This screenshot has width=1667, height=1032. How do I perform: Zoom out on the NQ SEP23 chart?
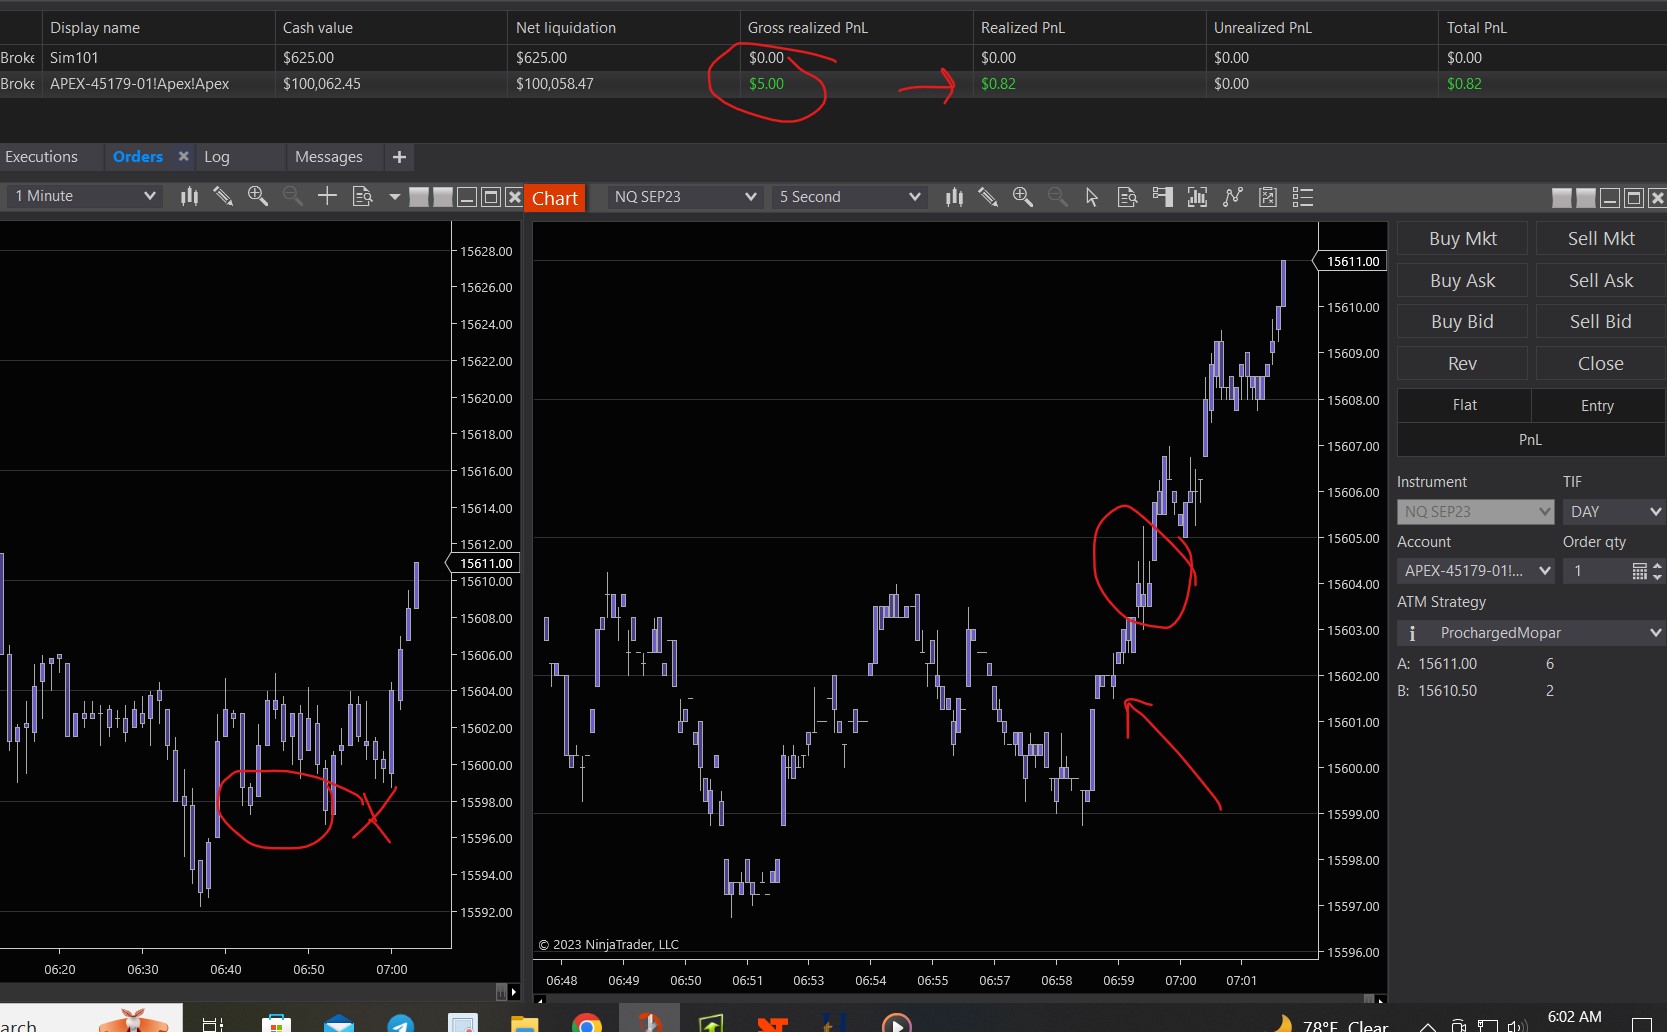pos(1057,197)
